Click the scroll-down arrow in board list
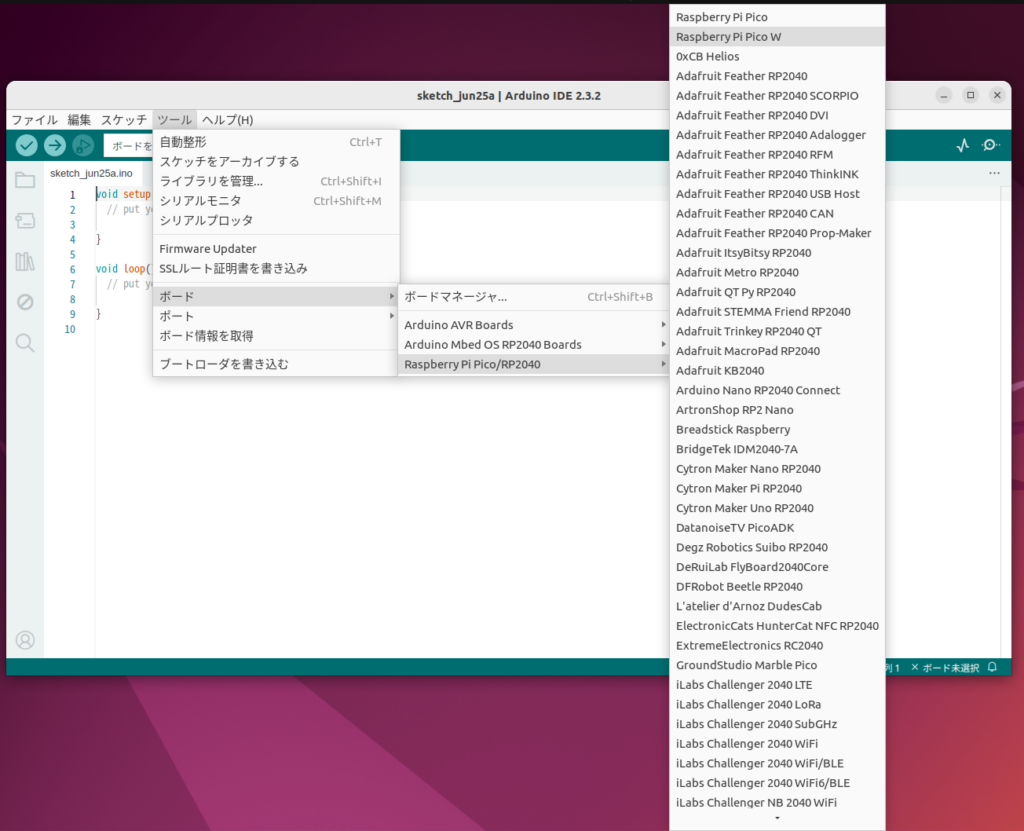This screenshot has width=1024, height=831. pos(777,818)
